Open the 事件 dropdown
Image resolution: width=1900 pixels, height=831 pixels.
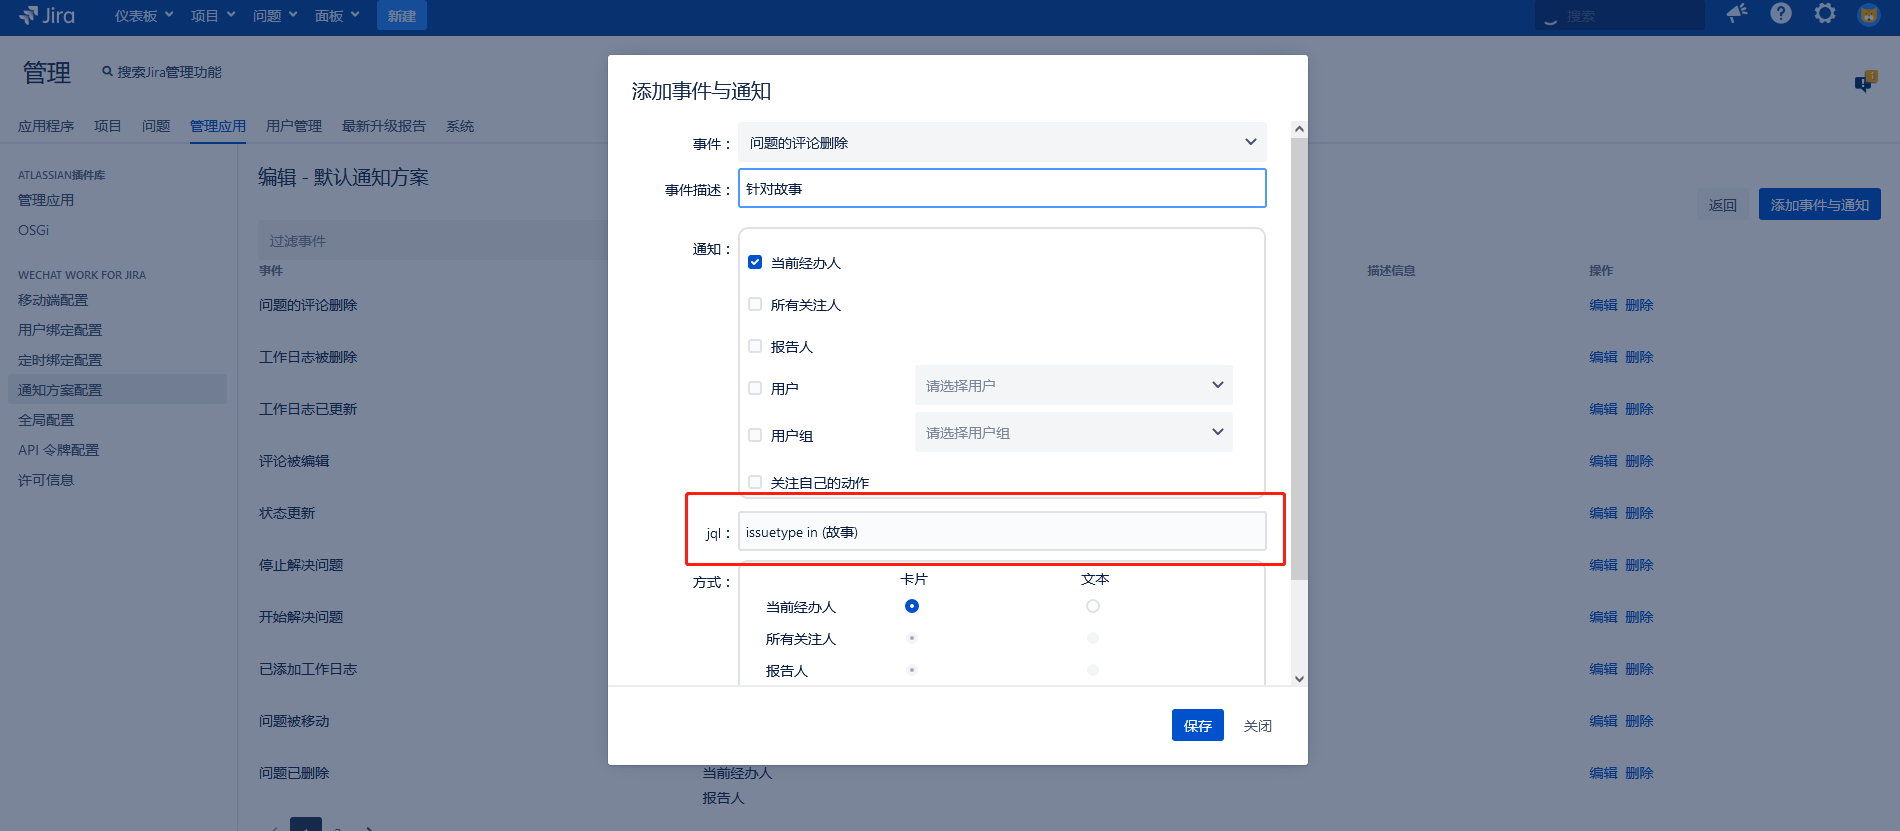(1002, 142)
